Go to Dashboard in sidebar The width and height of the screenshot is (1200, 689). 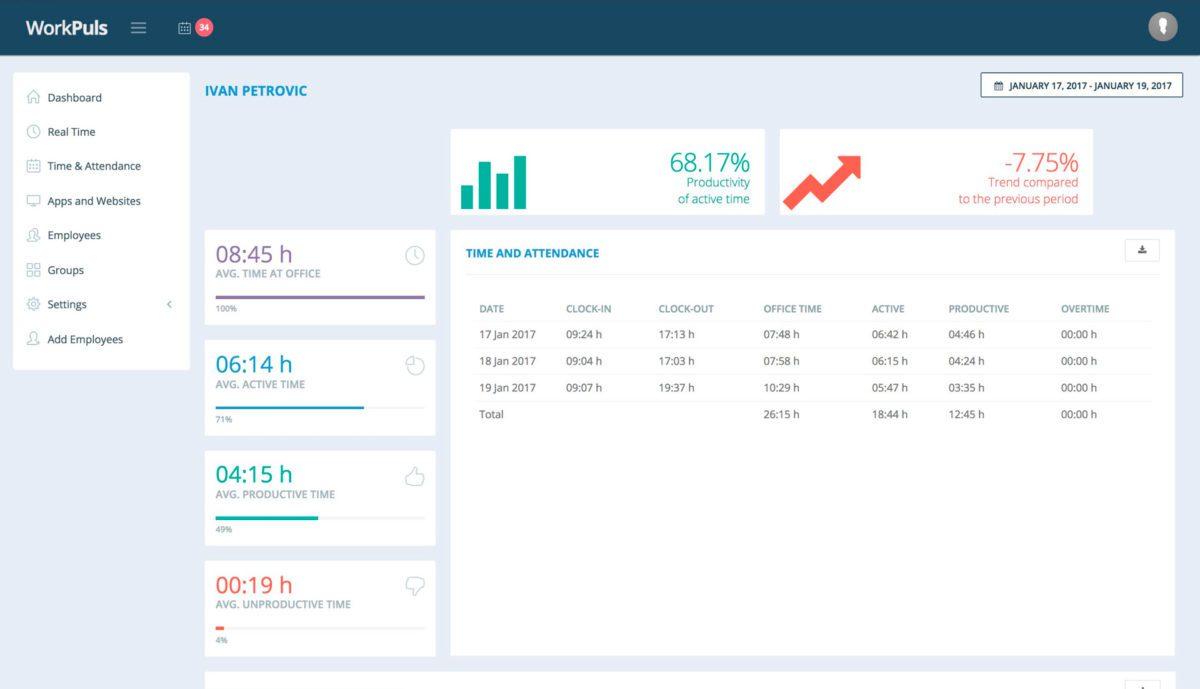point(74,98)
